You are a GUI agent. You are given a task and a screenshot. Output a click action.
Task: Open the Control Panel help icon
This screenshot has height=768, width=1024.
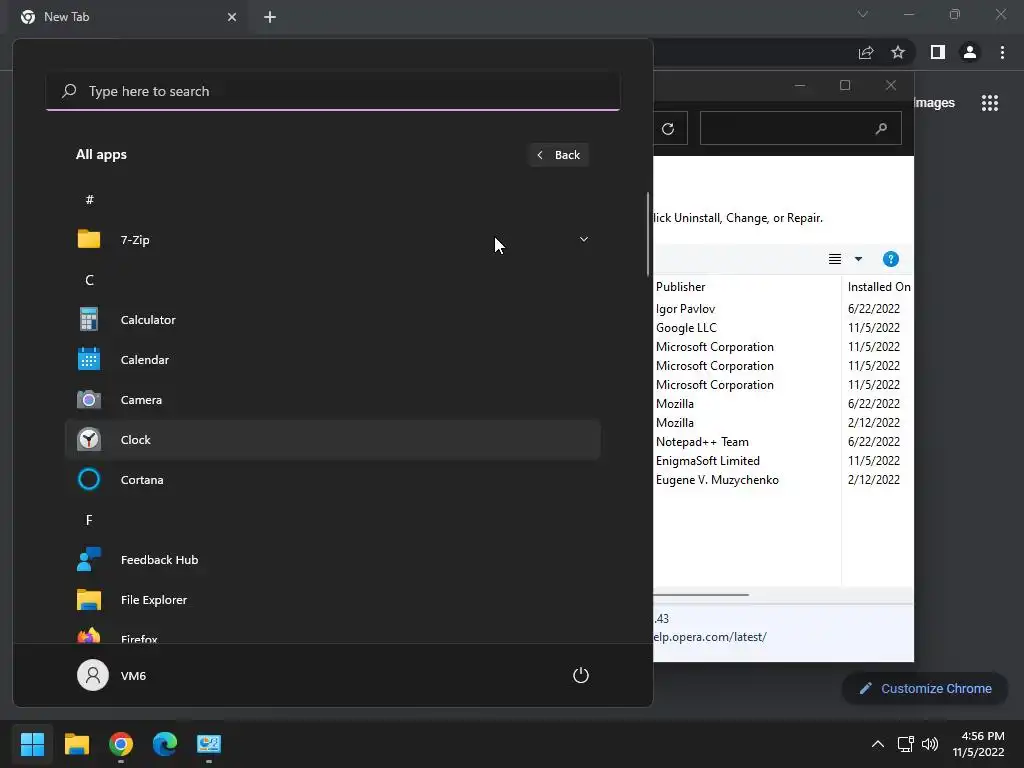(890, 259)
